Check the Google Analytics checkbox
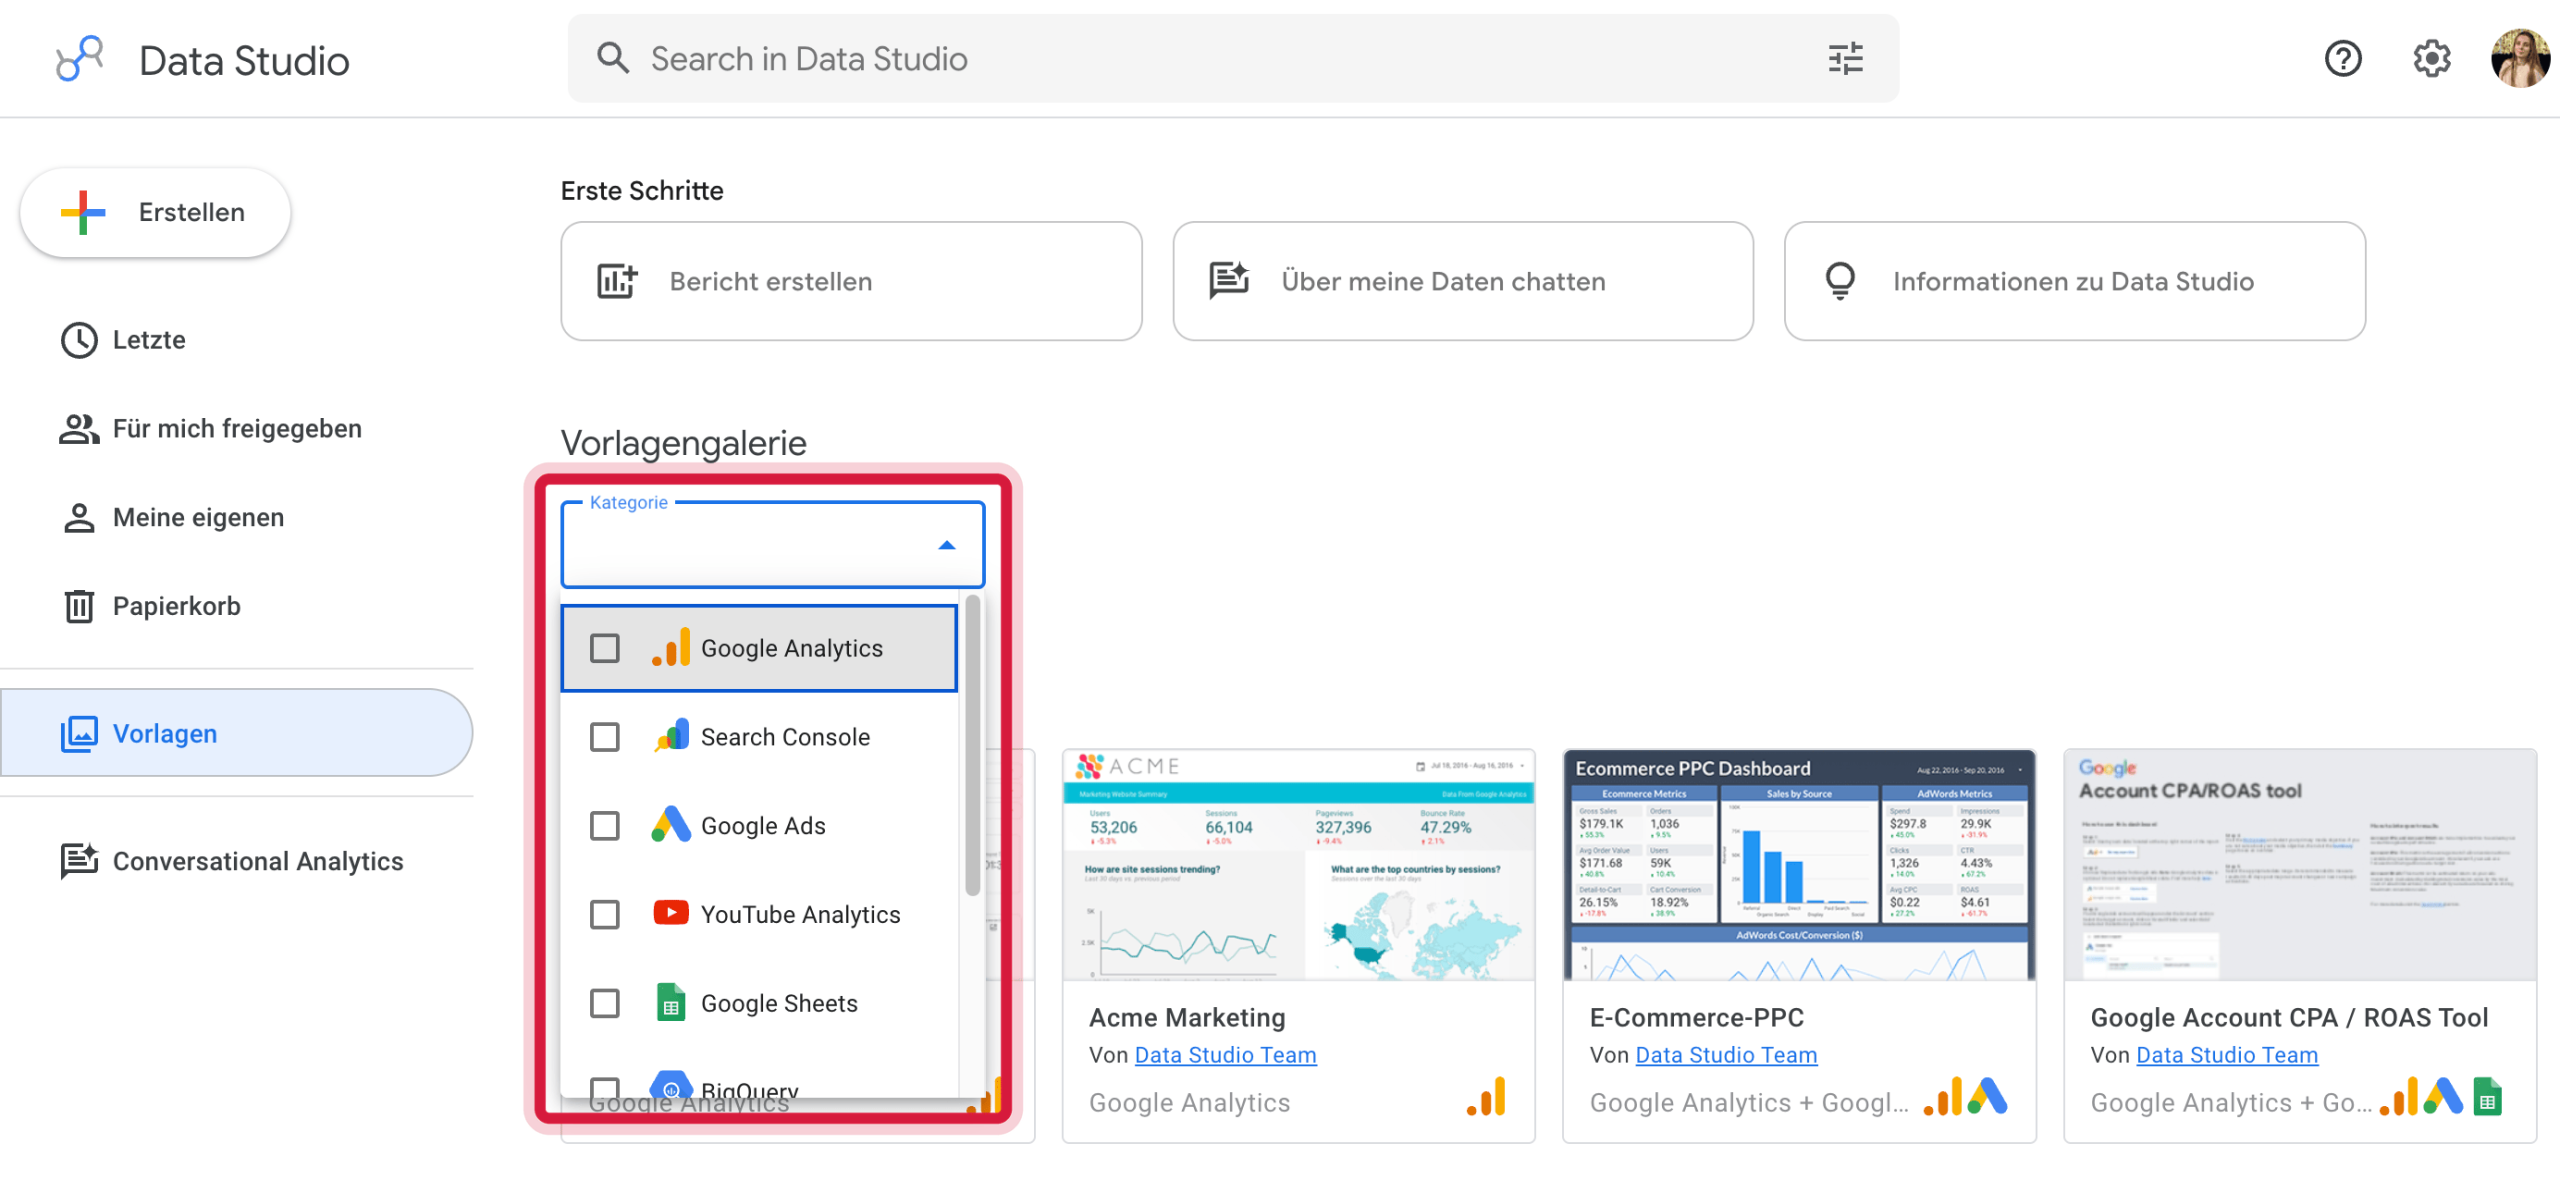This screenshot has width=2560, height=1193. click(605, 648)
